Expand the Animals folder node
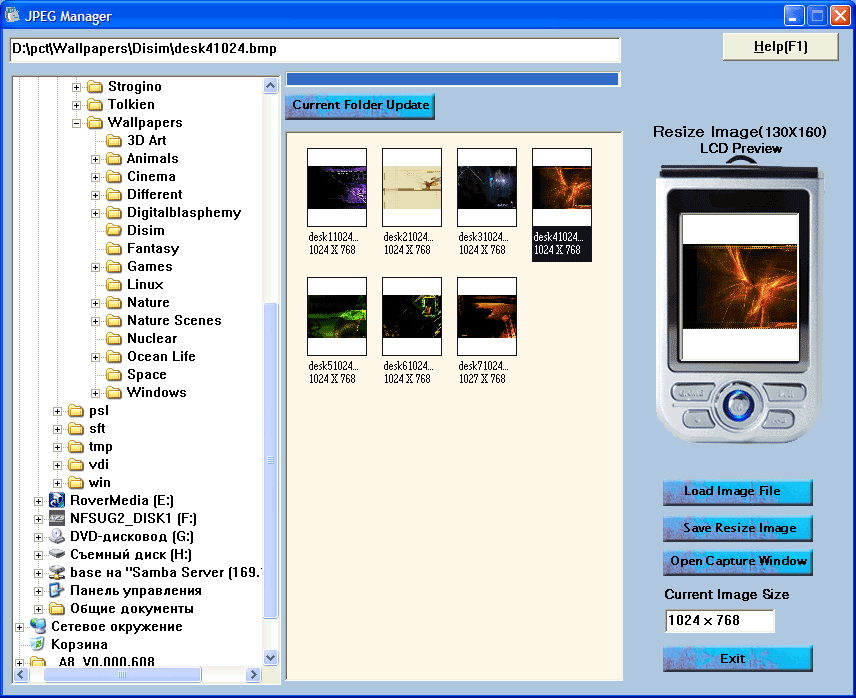This screenshot has height=698, width=856. click(96, 159)
